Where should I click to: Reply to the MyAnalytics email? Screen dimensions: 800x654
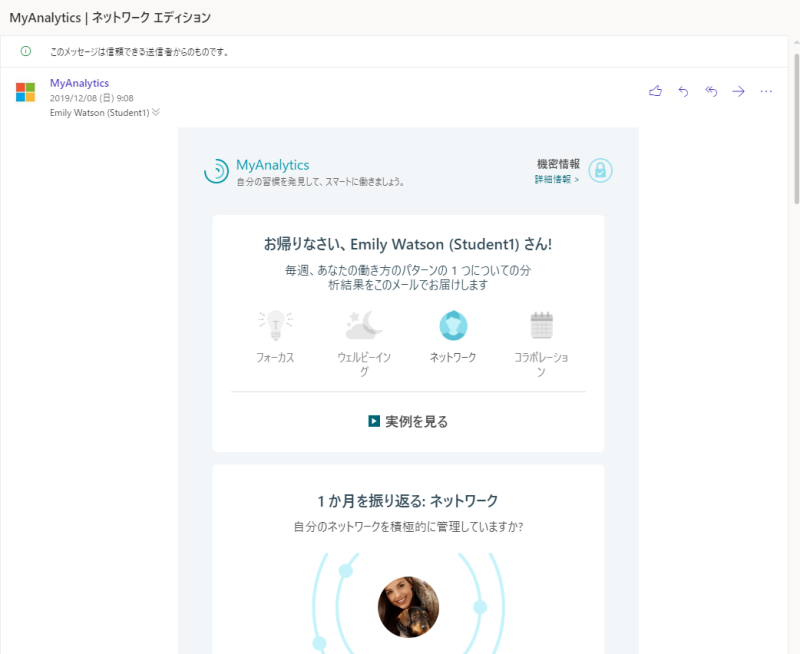click(x=683, y=91)
